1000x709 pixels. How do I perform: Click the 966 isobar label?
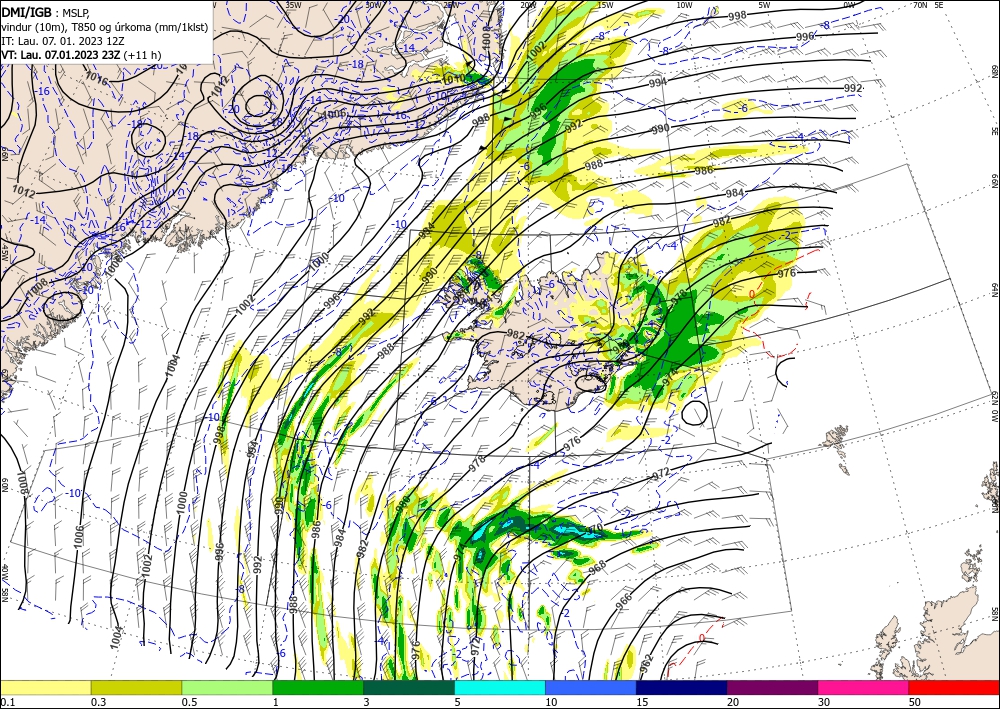[x=624, y=600]
